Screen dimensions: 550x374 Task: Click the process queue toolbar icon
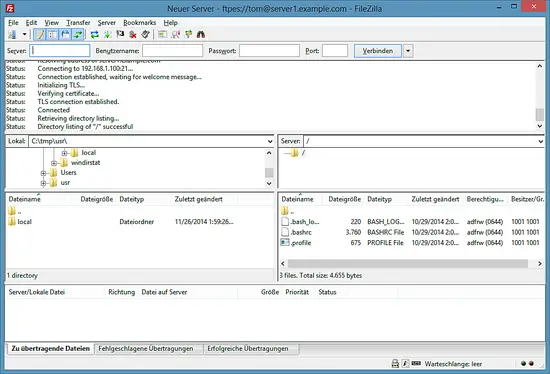tap(107, 34)
